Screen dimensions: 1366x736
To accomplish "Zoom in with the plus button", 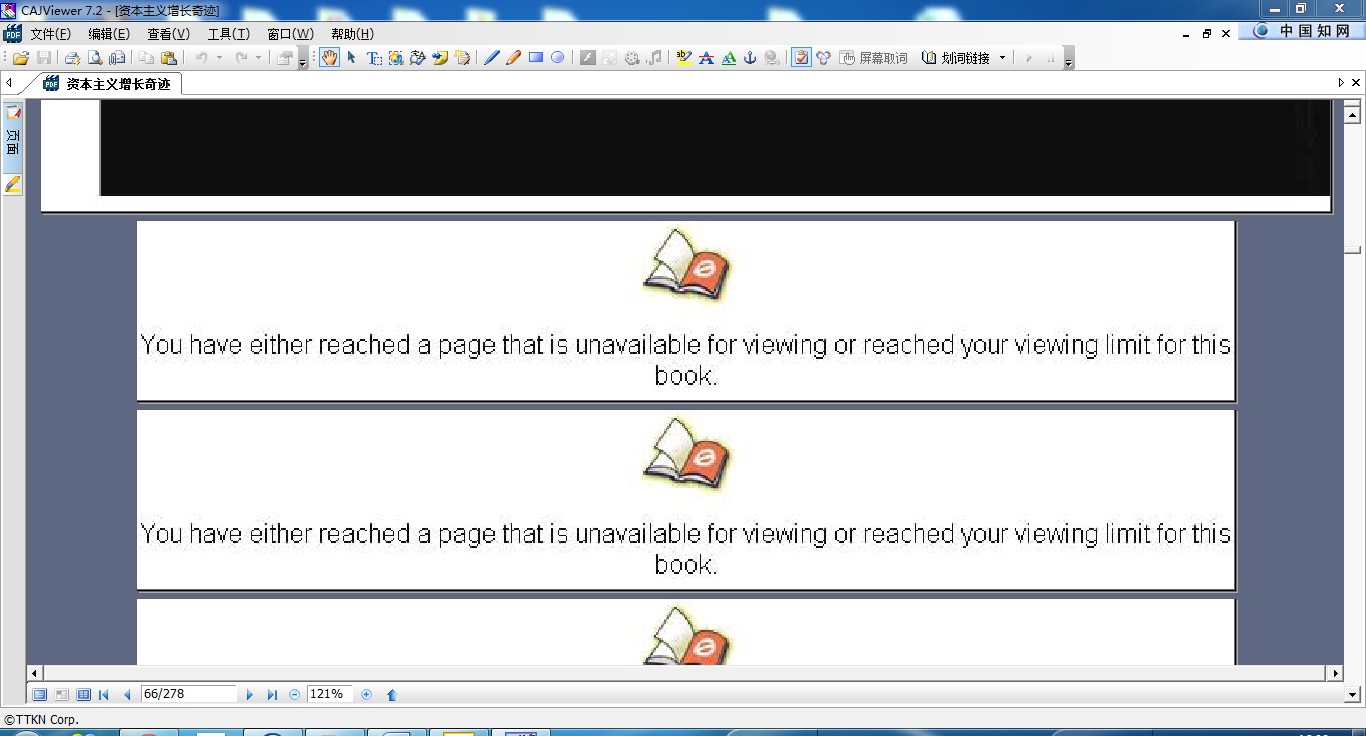I will 366,694.
